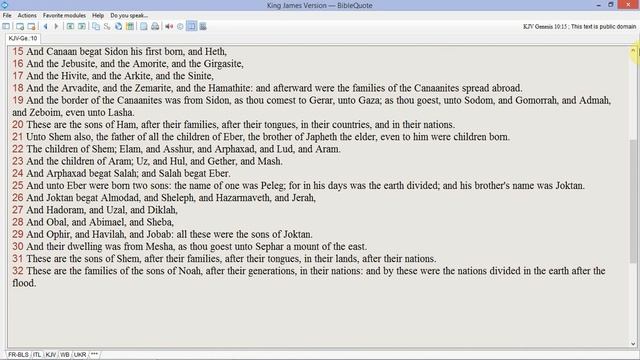The height and width of the screenshot is (360, 640).
Task: Click verse number 26
Action: [x=18, y=198]
